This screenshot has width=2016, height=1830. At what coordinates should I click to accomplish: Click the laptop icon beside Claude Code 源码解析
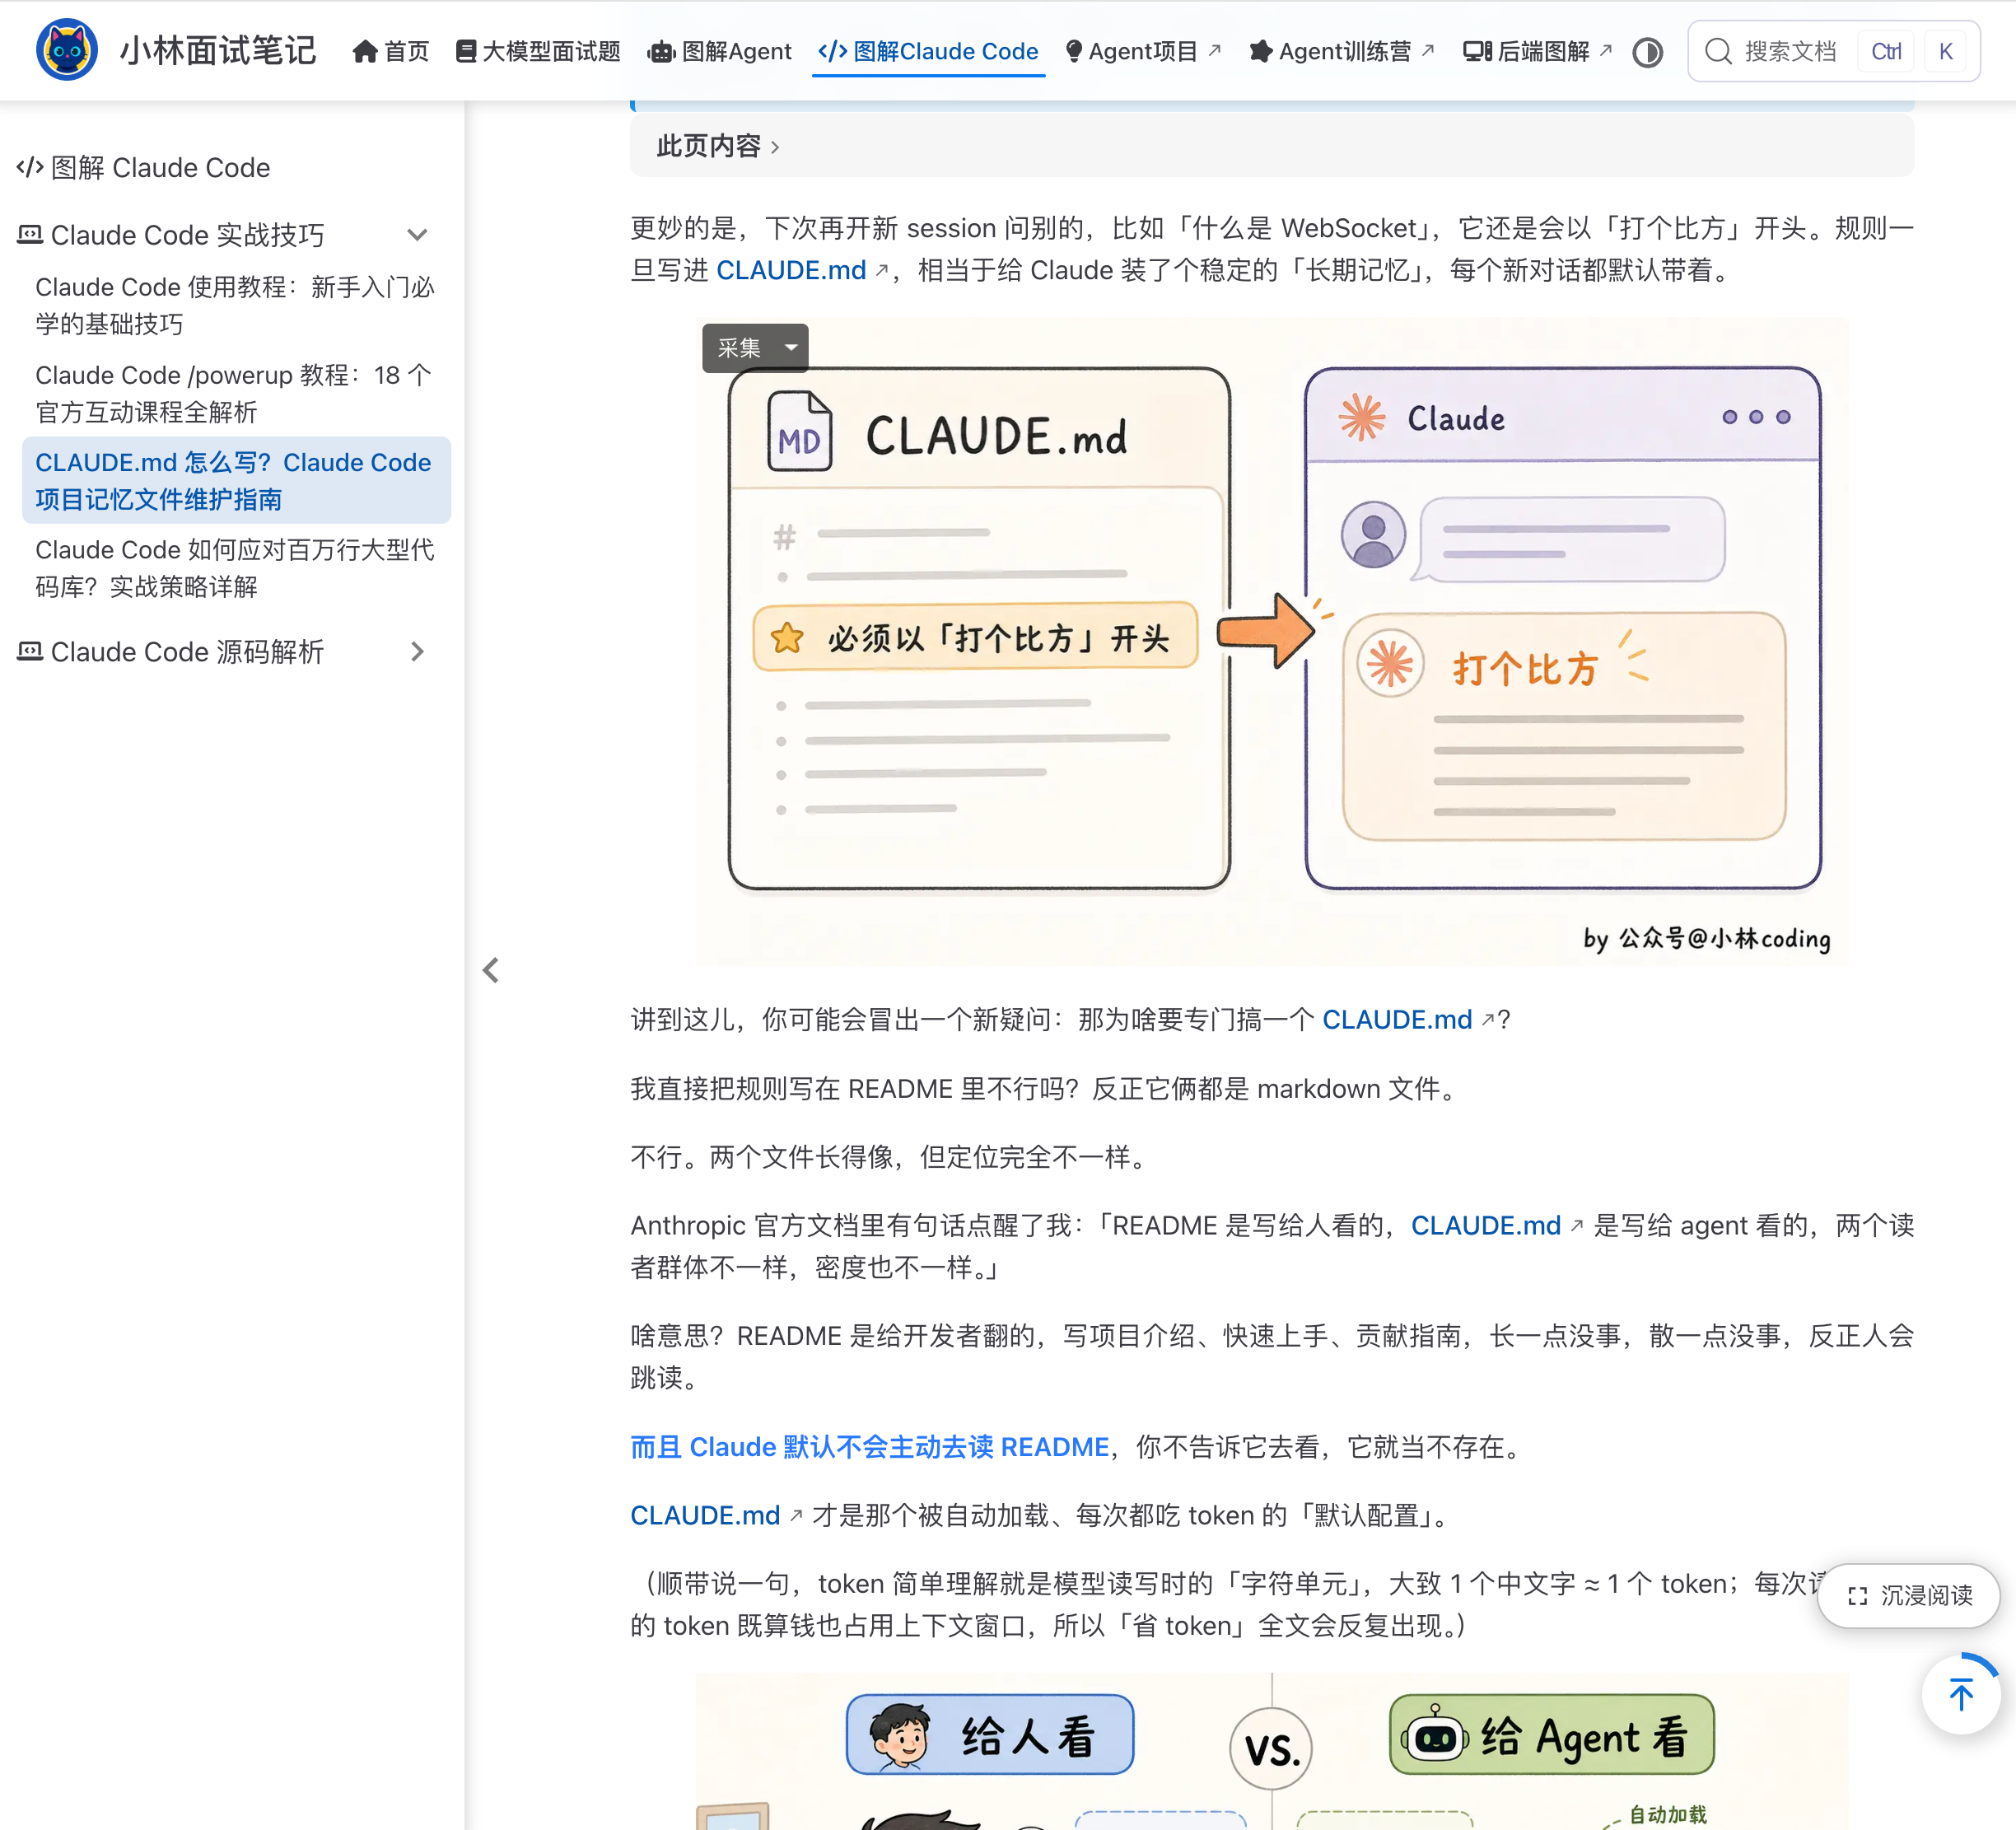click(30, 652)
